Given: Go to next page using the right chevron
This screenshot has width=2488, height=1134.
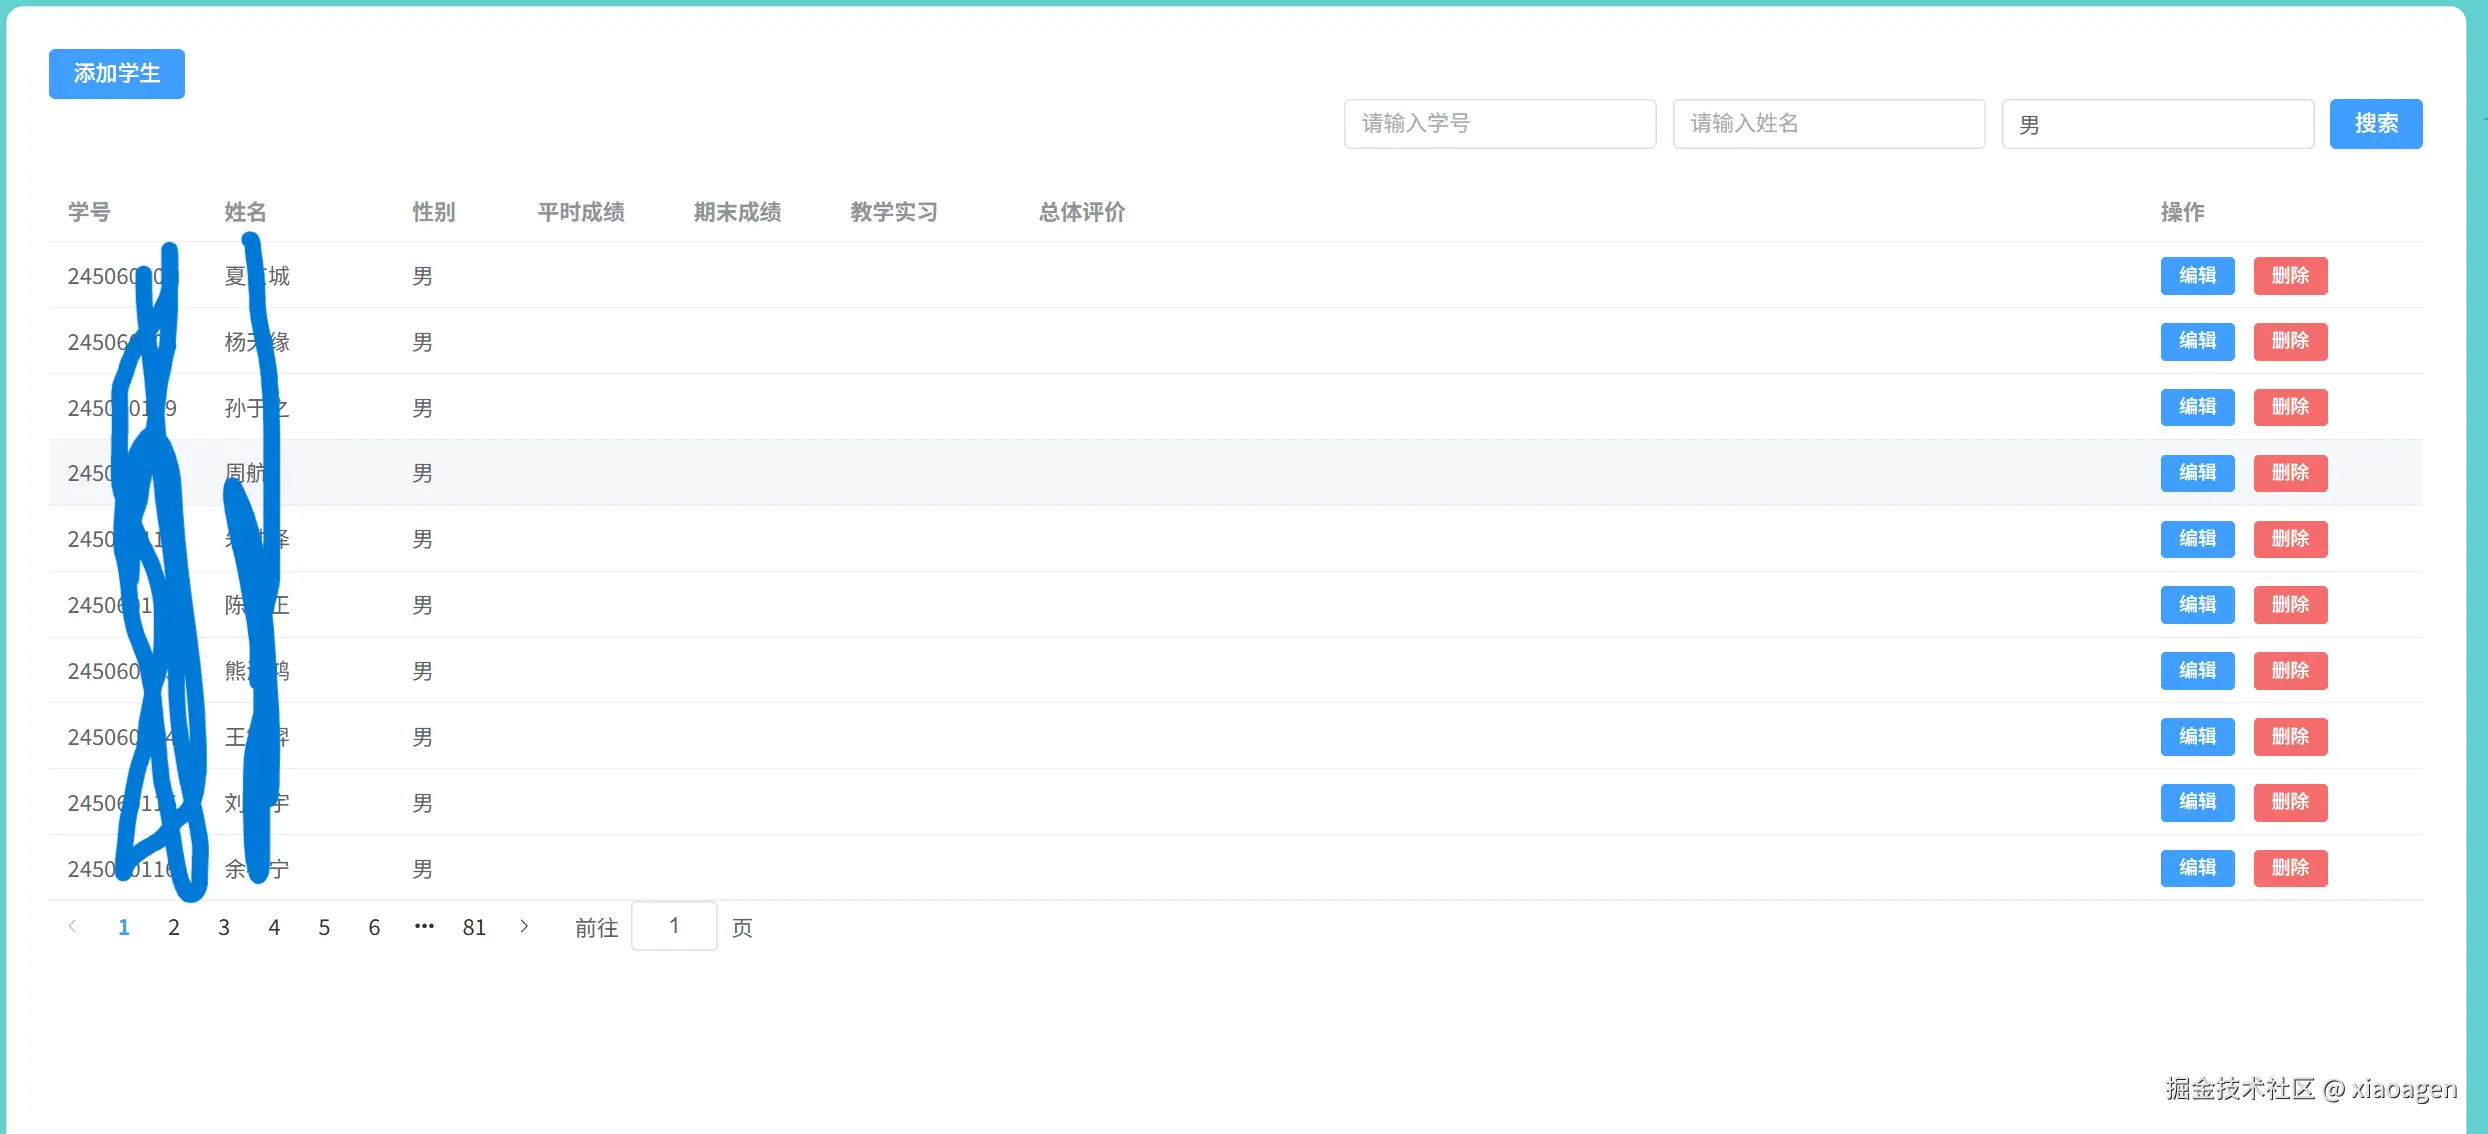Looking at the screenshot, I should click(x=524, y=926).
